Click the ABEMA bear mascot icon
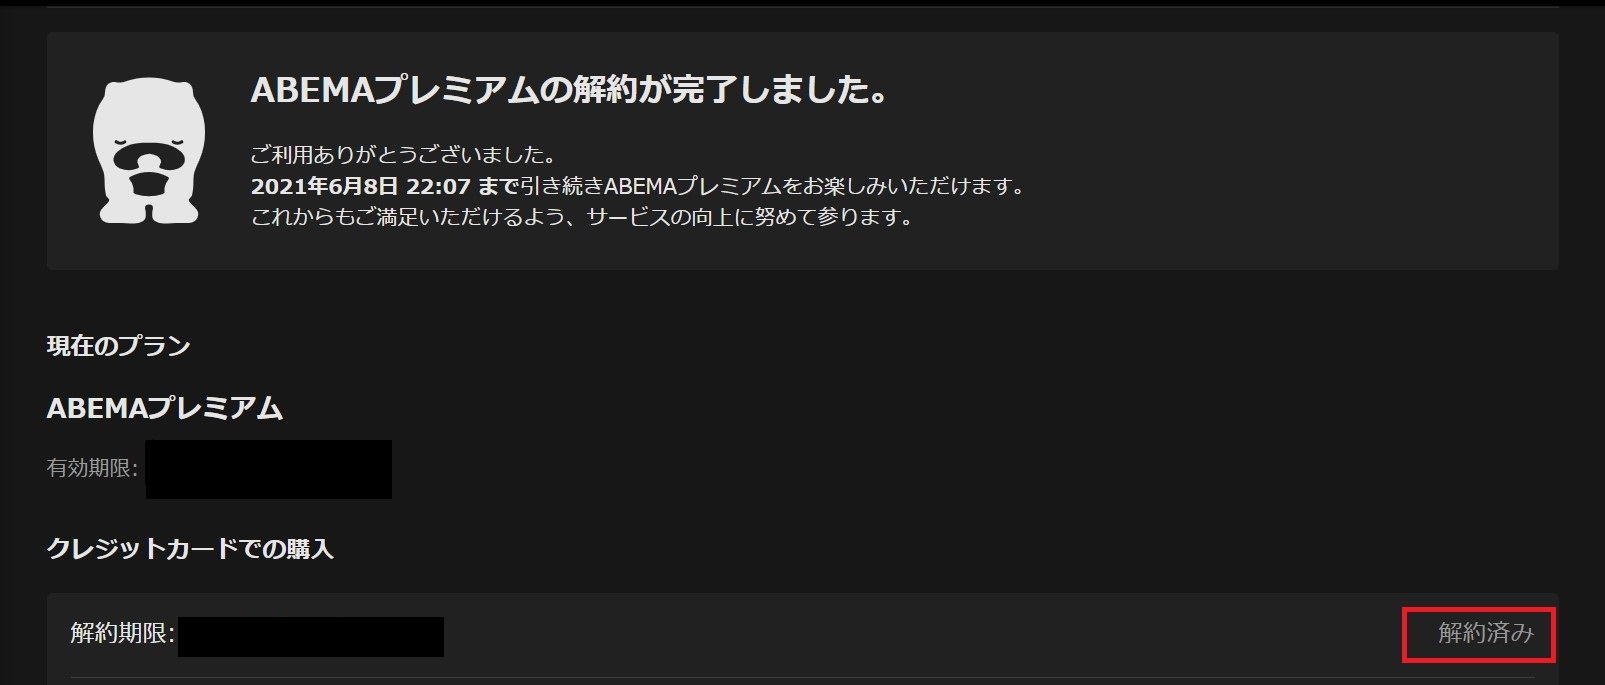This screenshot has height=685, width=1605. point(149,150)
